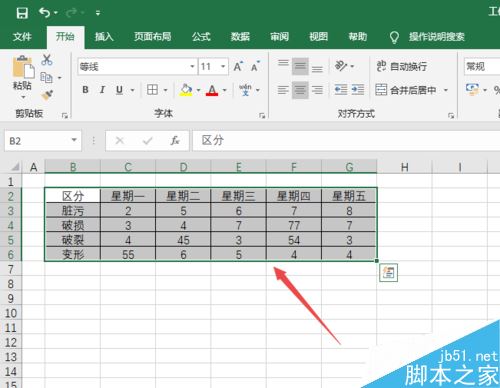Switch to the 帮助 ribbon tab
500x388 pixels.
coord(358,36)
